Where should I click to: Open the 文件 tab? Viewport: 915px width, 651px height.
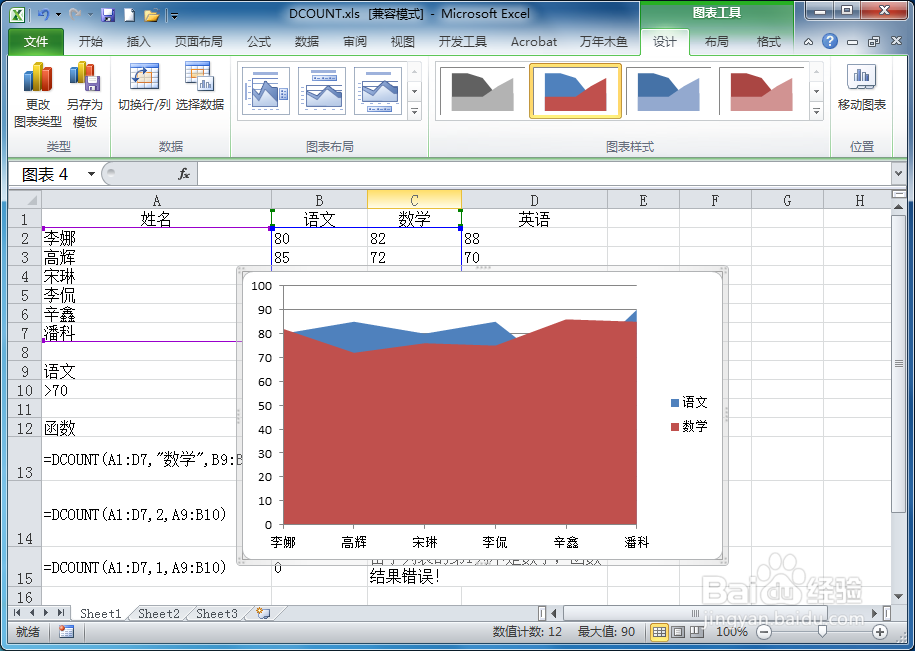36,41
